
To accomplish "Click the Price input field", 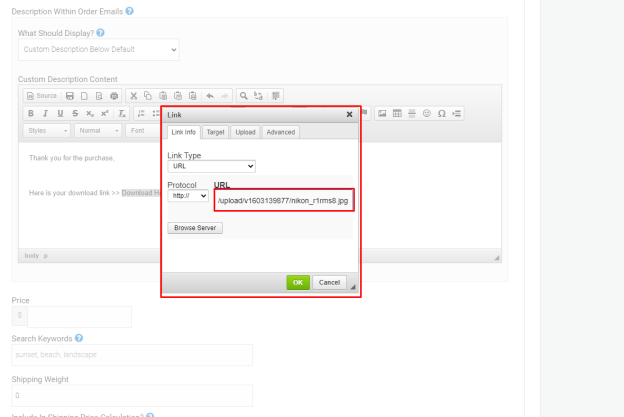I will pos(79,317).
